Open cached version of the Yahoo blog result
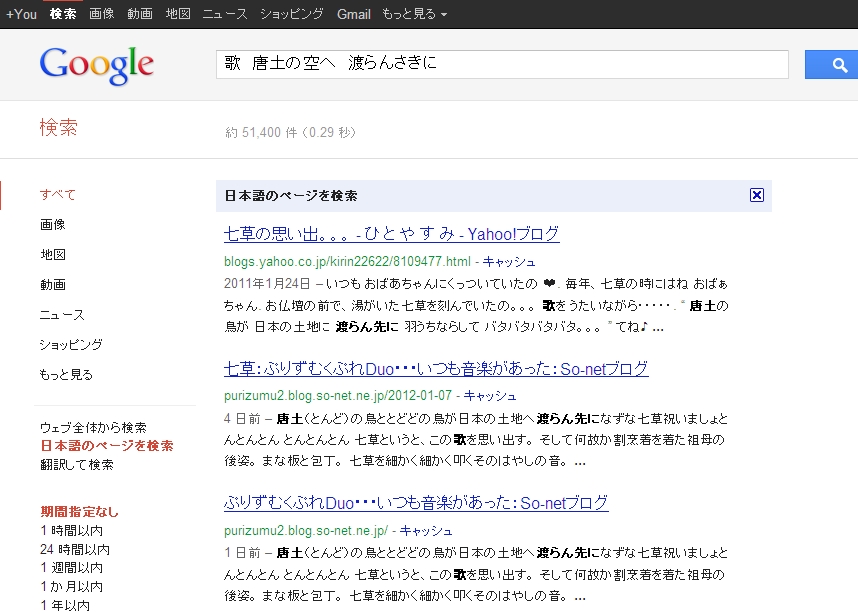858x614 pixels. [509, 261]
